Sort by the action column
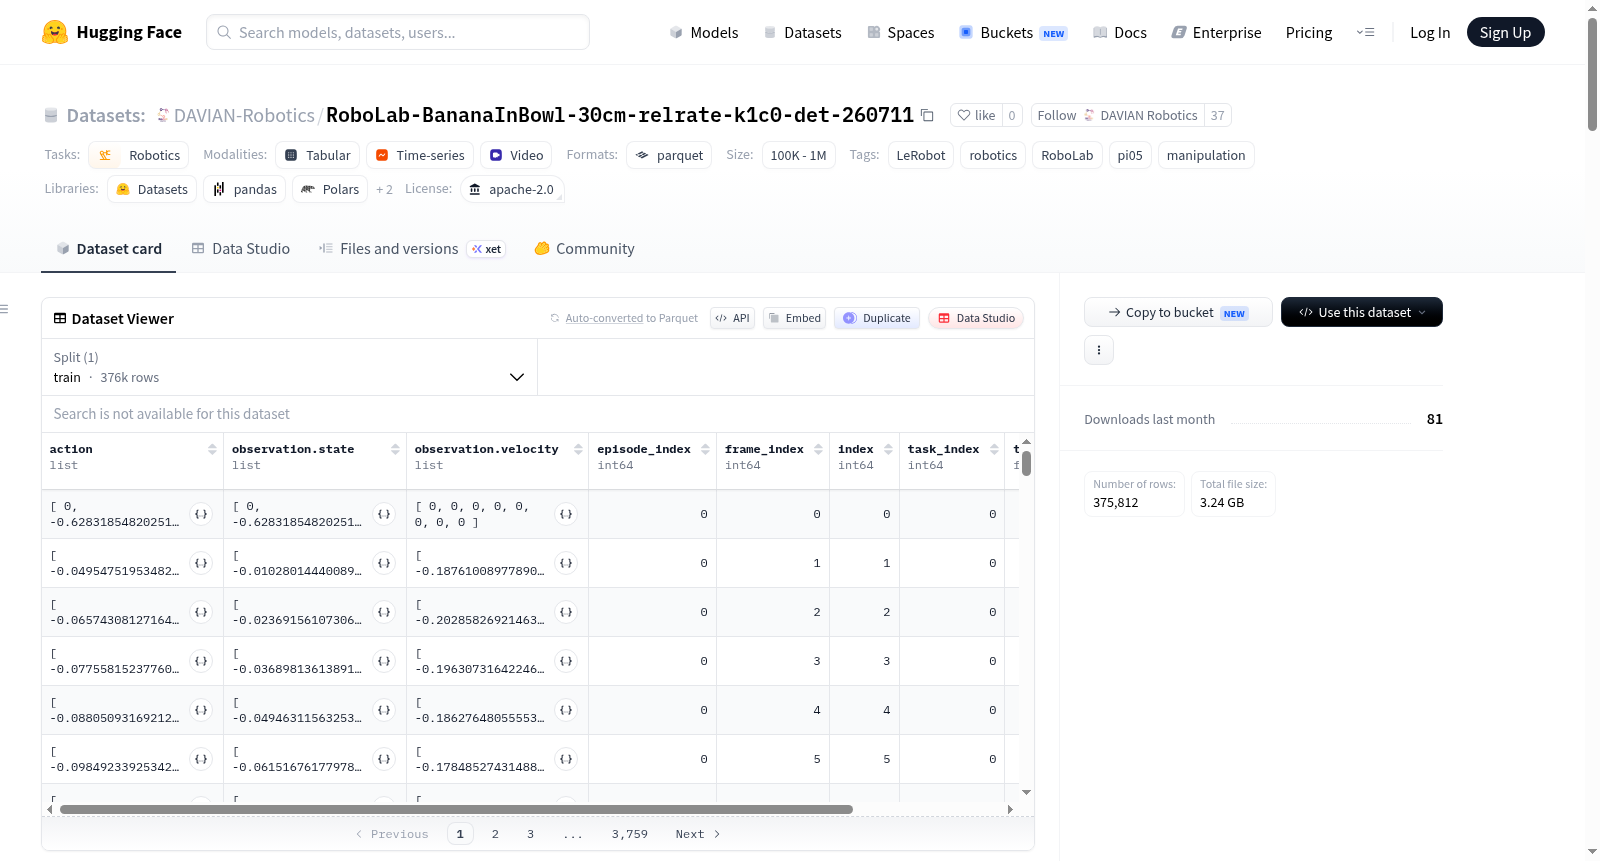 [212, 449]
